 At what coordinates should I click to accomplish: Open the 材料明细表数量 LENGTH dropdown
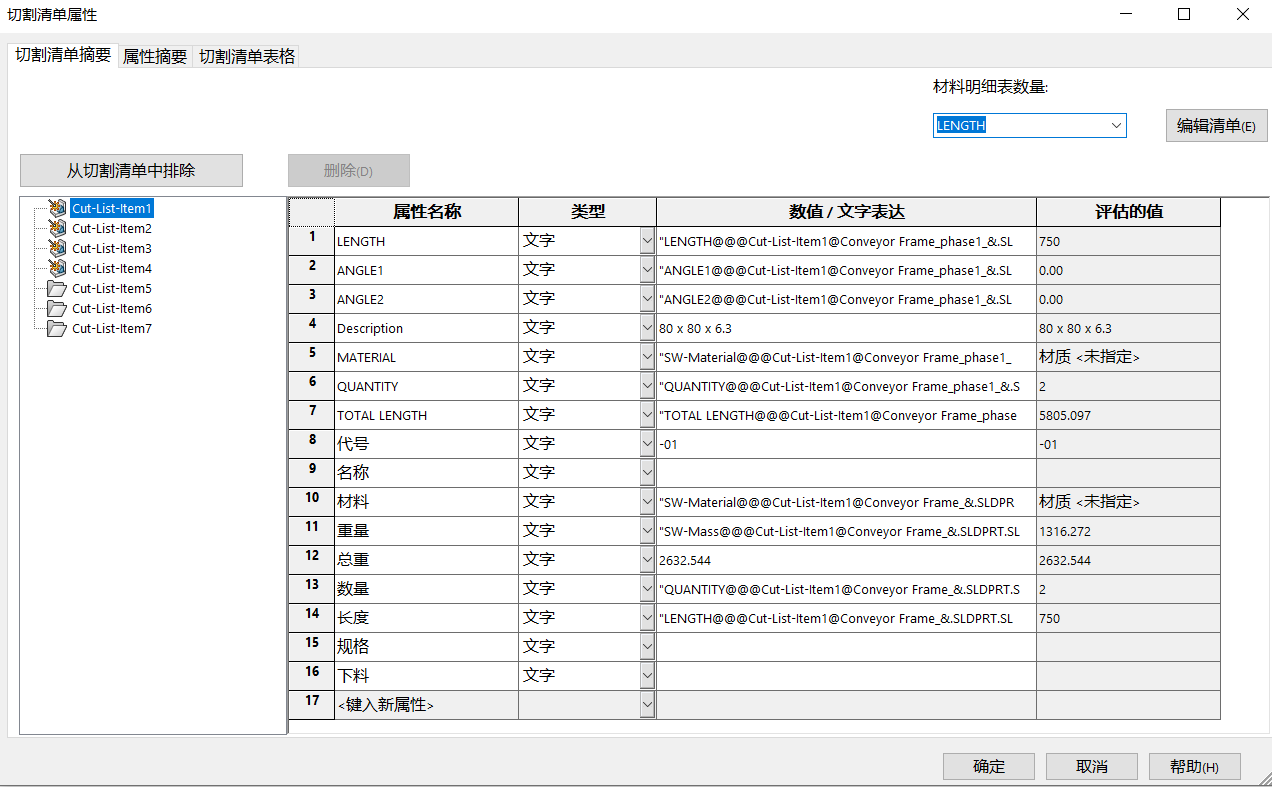coord(1116,126)
